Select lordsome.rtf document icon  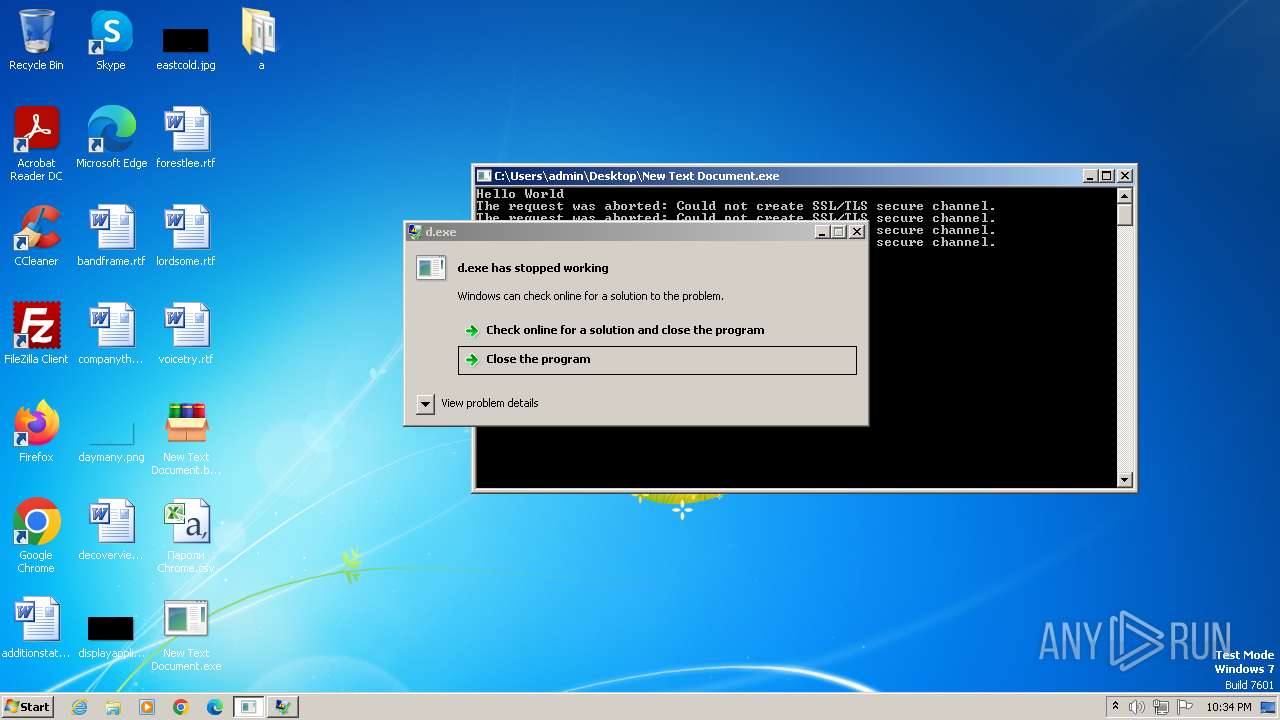pyautogui.click(x=186, y=236)
